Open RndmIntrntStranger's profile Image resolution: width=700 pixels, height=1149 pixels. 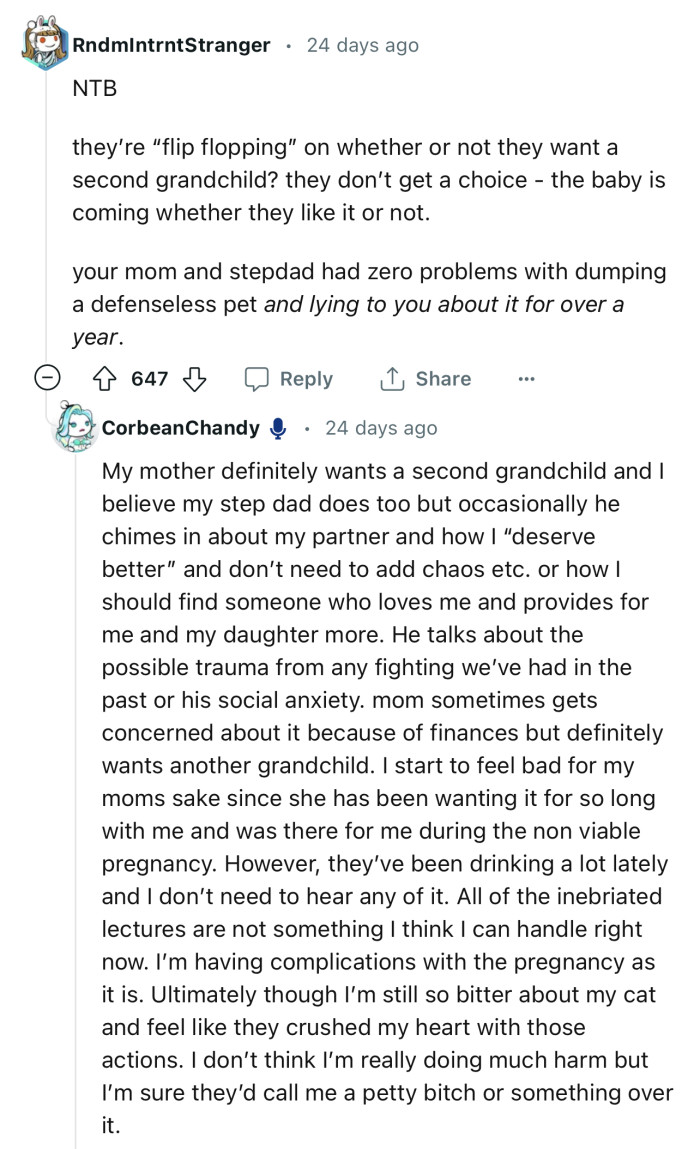pos(172,44)
